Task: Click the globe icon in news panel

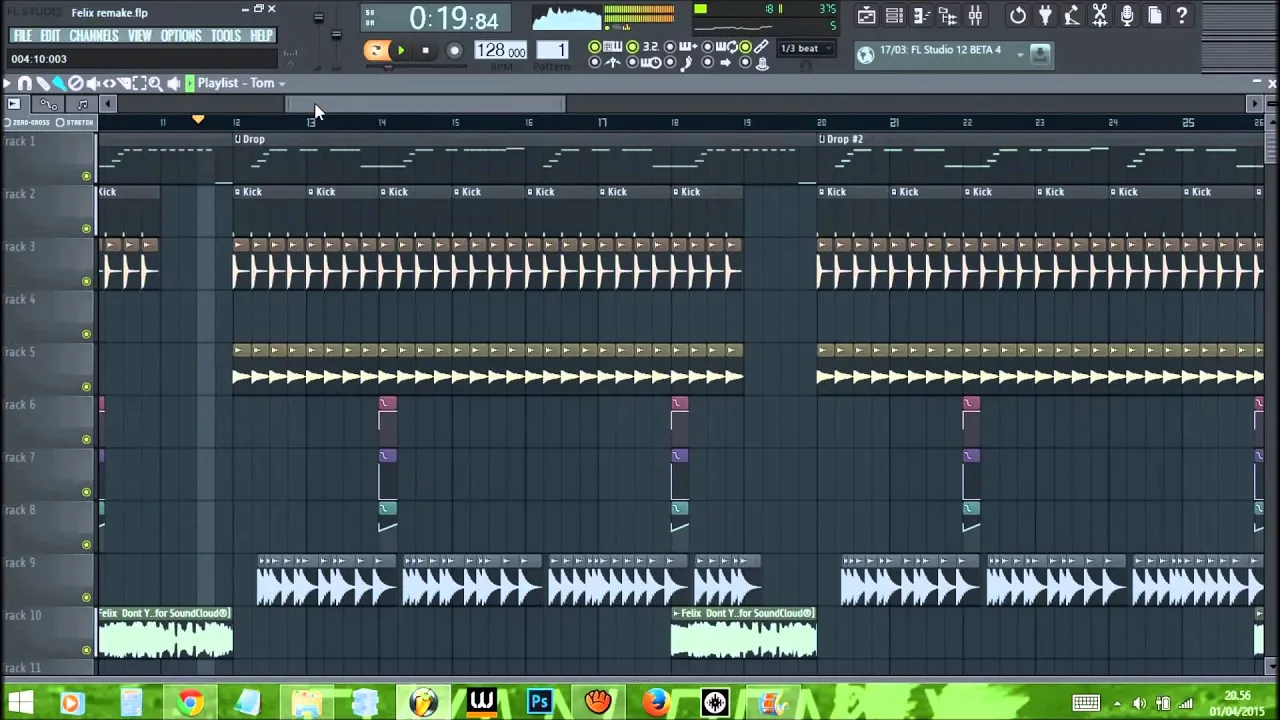Action: click(x=865, y=55)
